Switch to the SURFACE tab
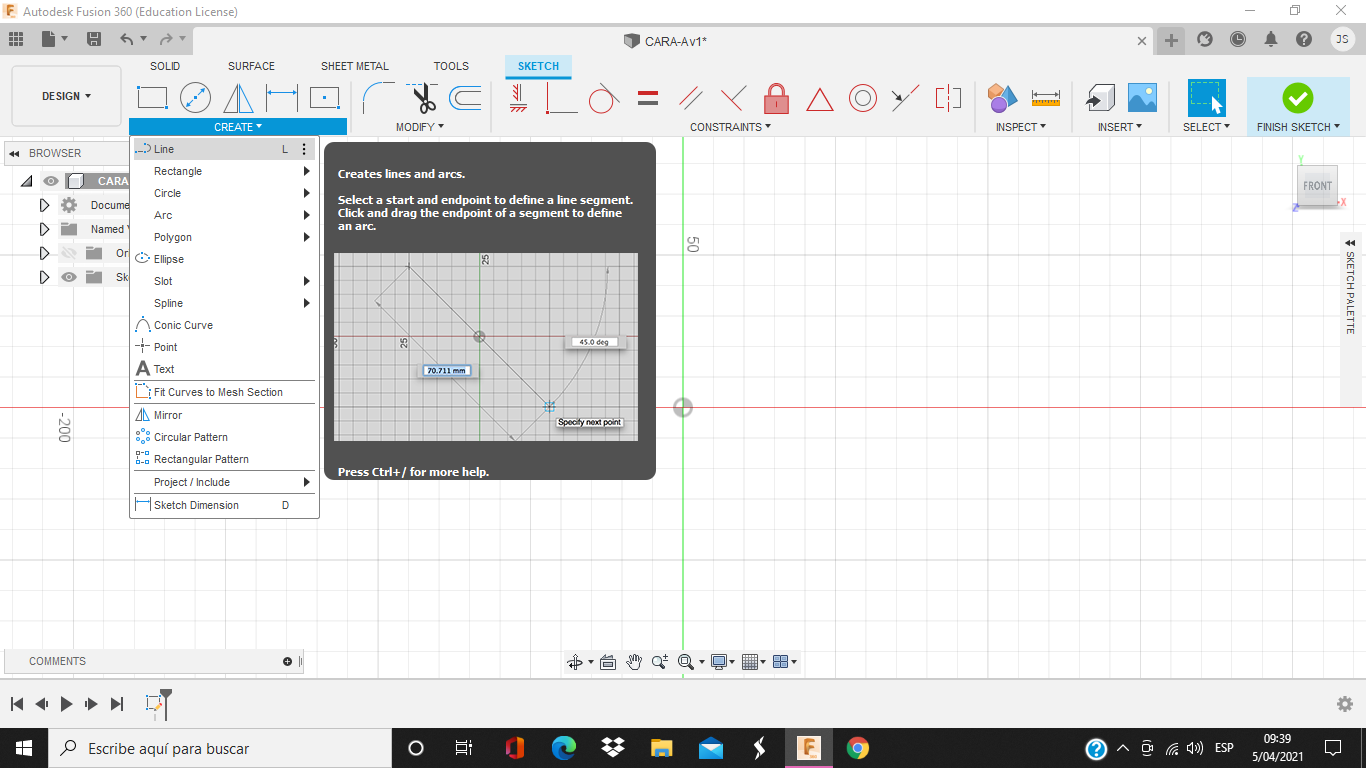The height and width of the screenshot is (768, 1366). (x=251, y=66)
